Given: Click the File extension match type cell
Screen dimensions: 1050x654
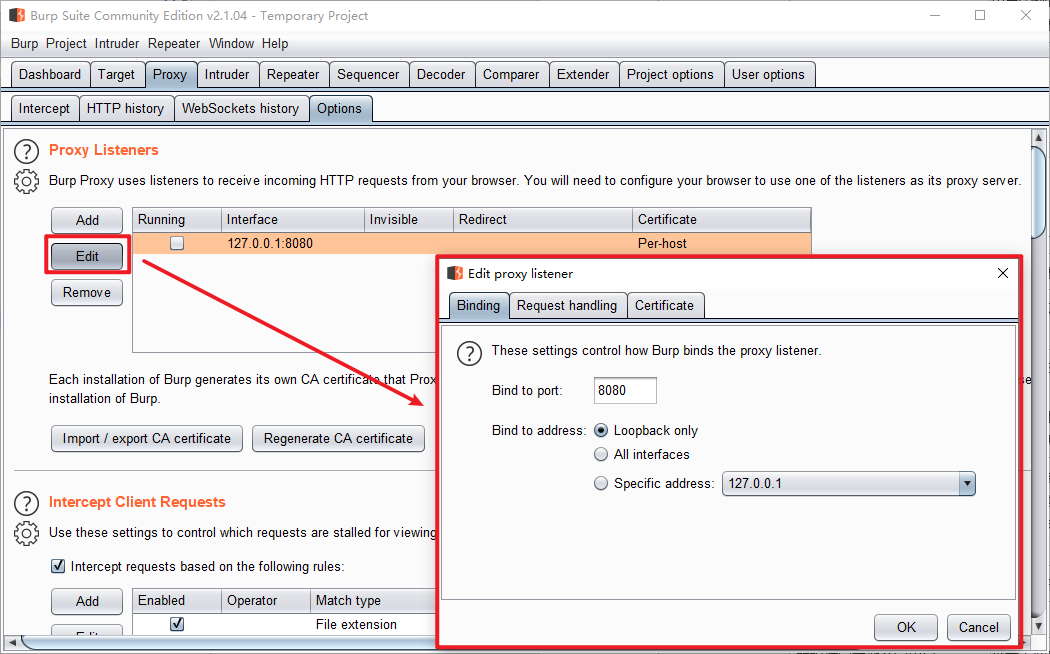Looking at the screenshot, I should tap(374, 624).
